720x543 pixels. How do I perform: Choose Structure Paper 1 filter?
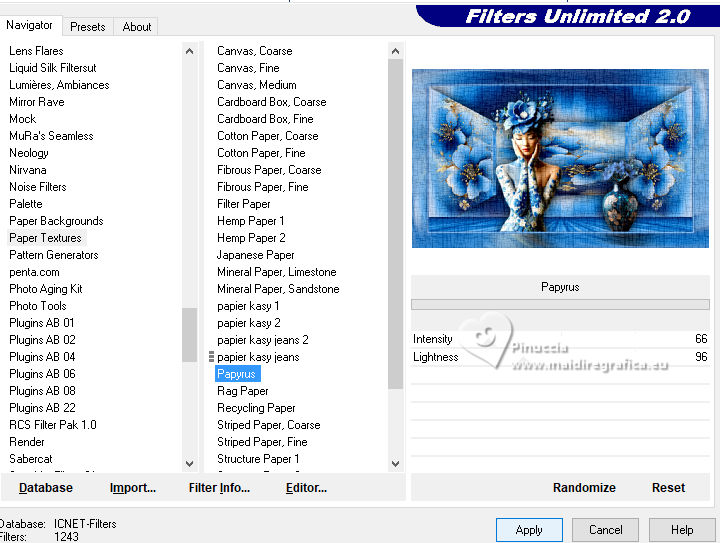coord(258,459)
